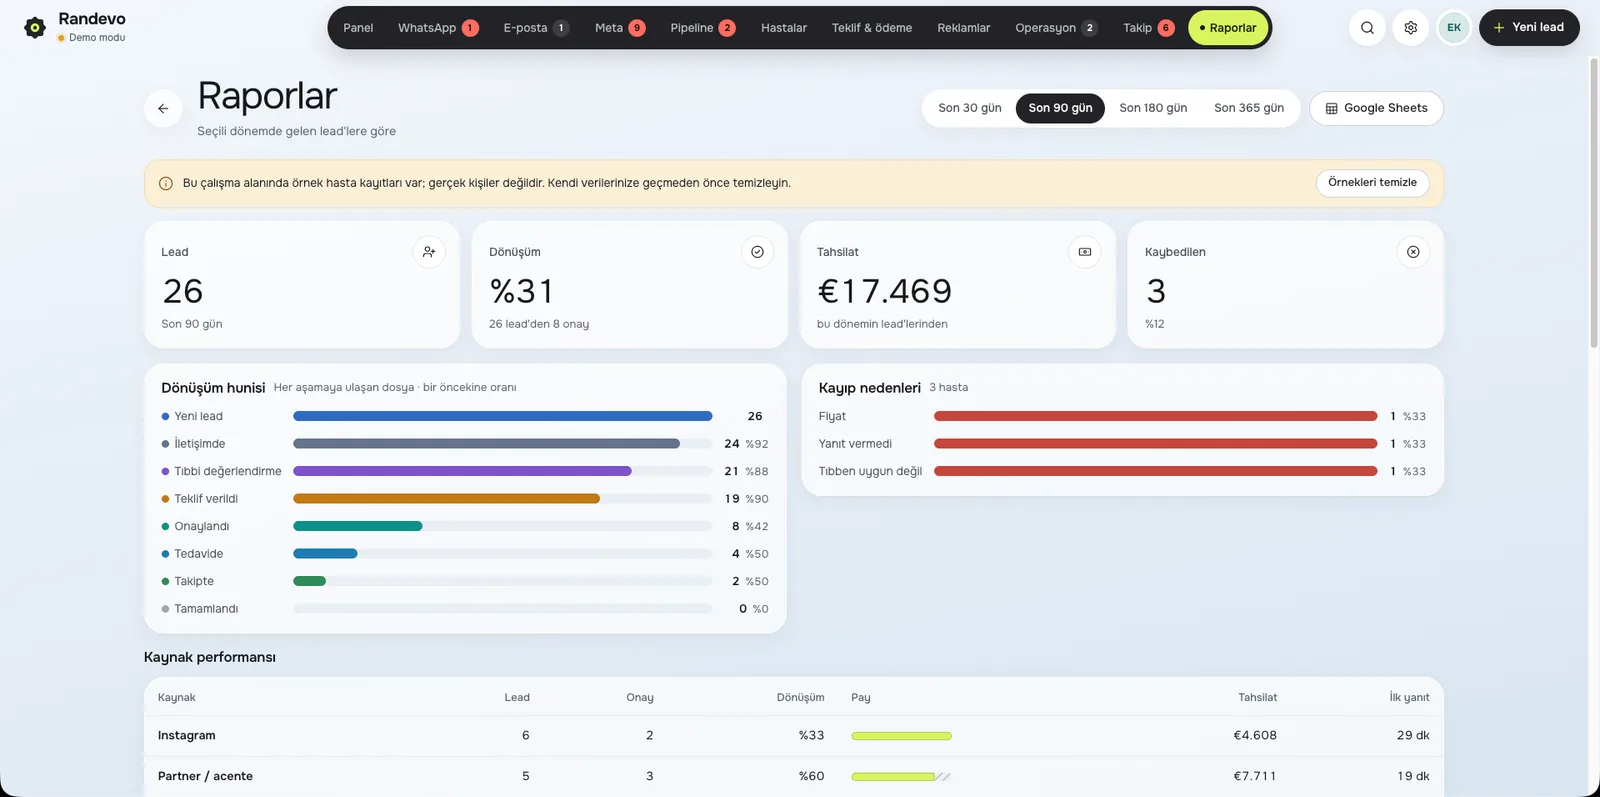Click the Randevo flower logo icon
The width and height of the screenshot is (1600, 797).
click(35, 28)
